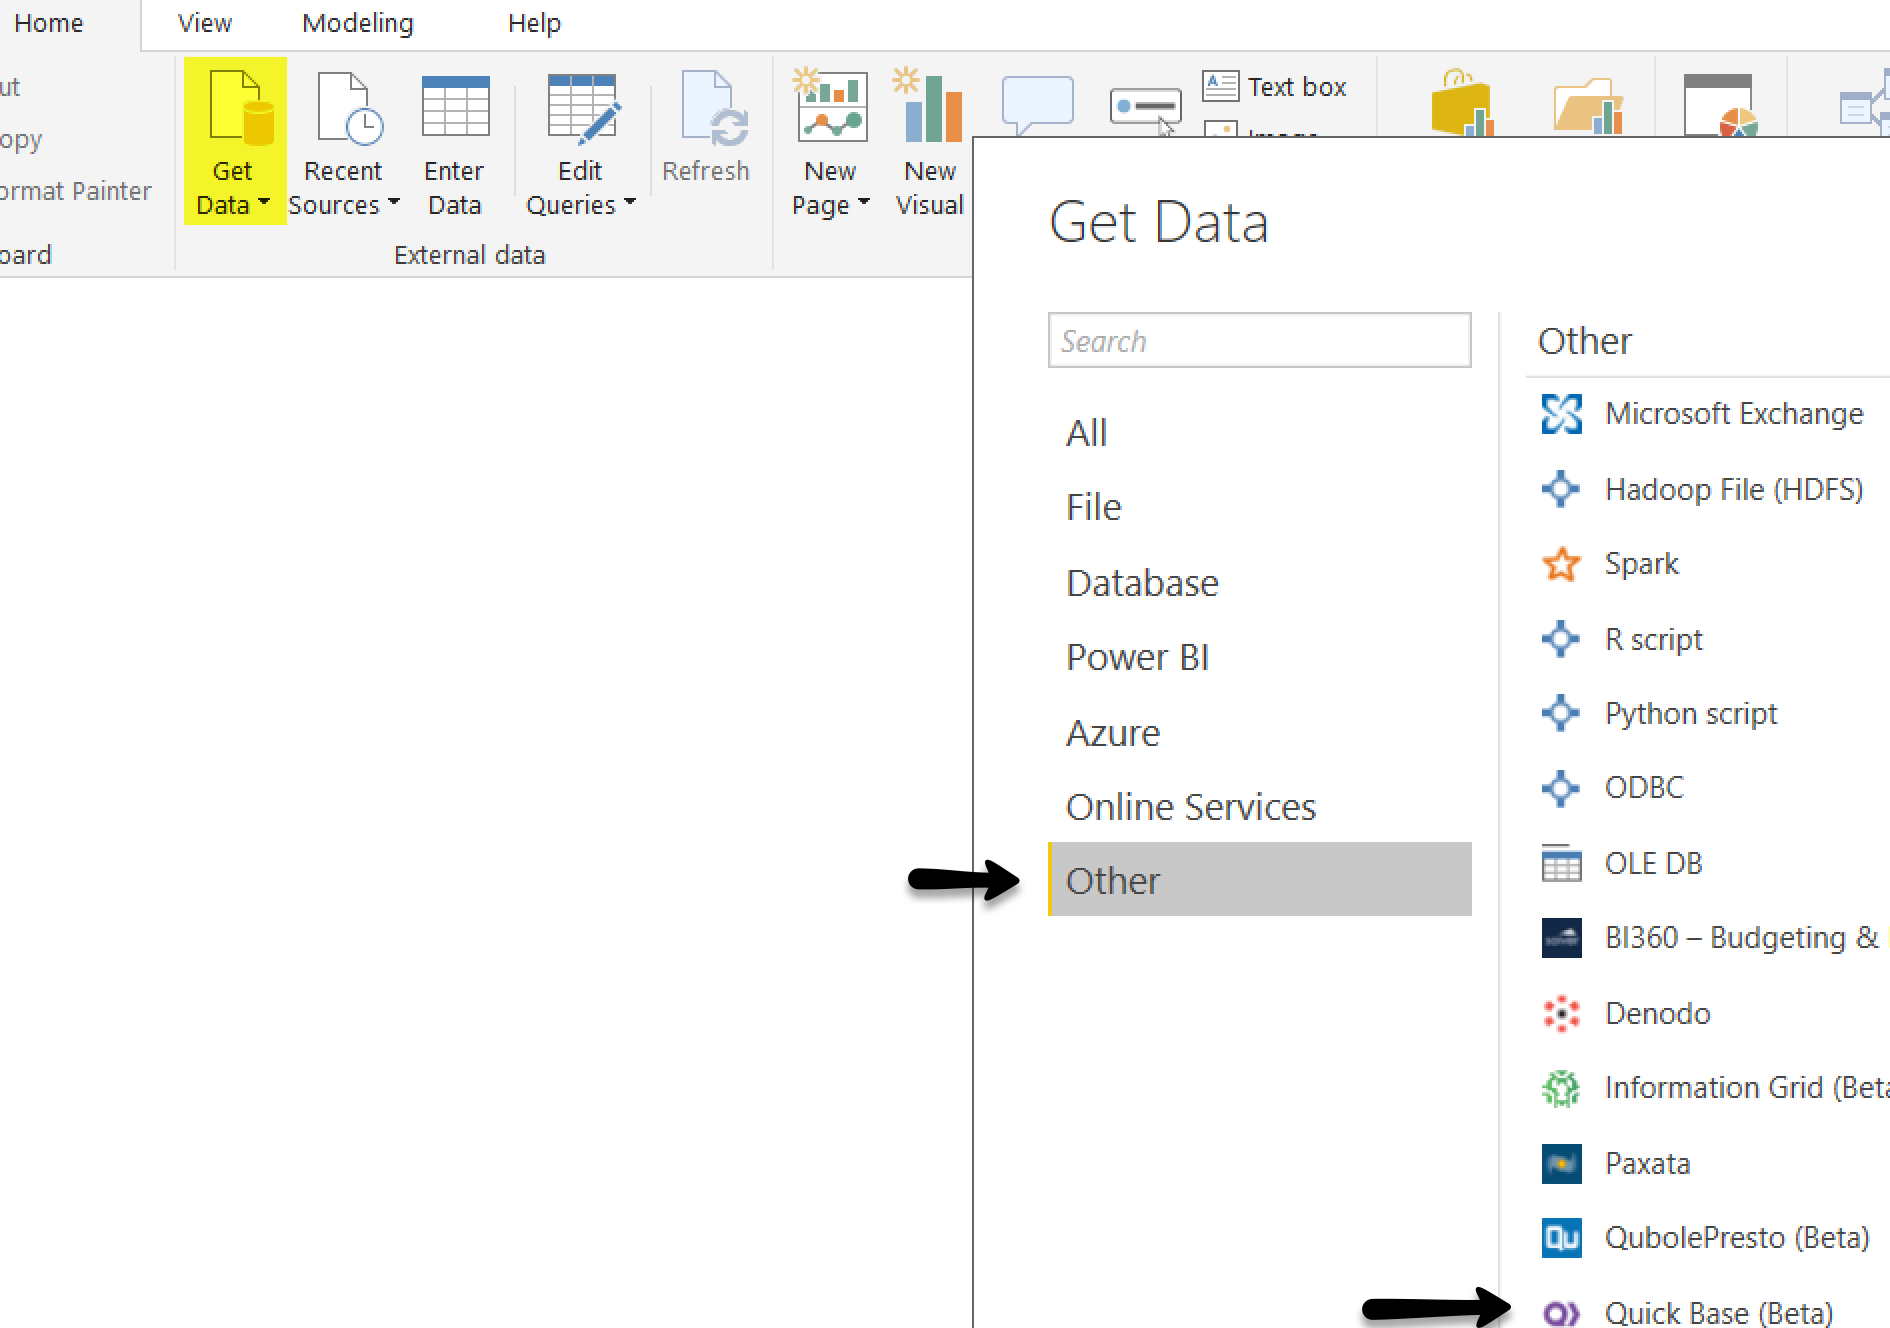Choose the ODBC label
This screenshot has width=1890, height=1328.
coord(1644,788)
